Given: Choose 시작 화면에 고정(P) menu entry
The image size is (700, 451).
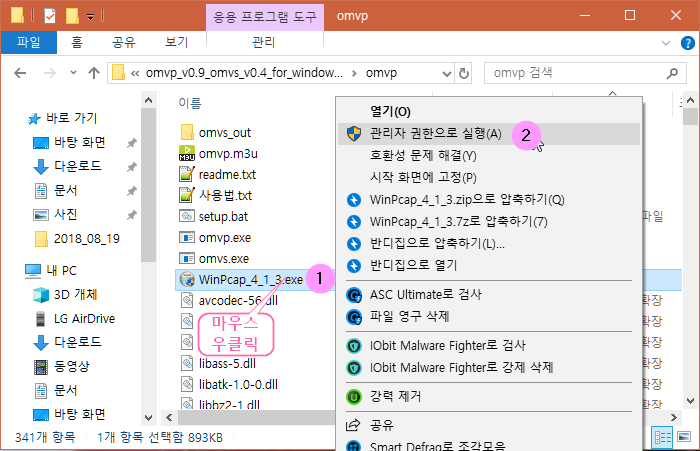Looking at the screenshot, I should click(x=489, y=177).
